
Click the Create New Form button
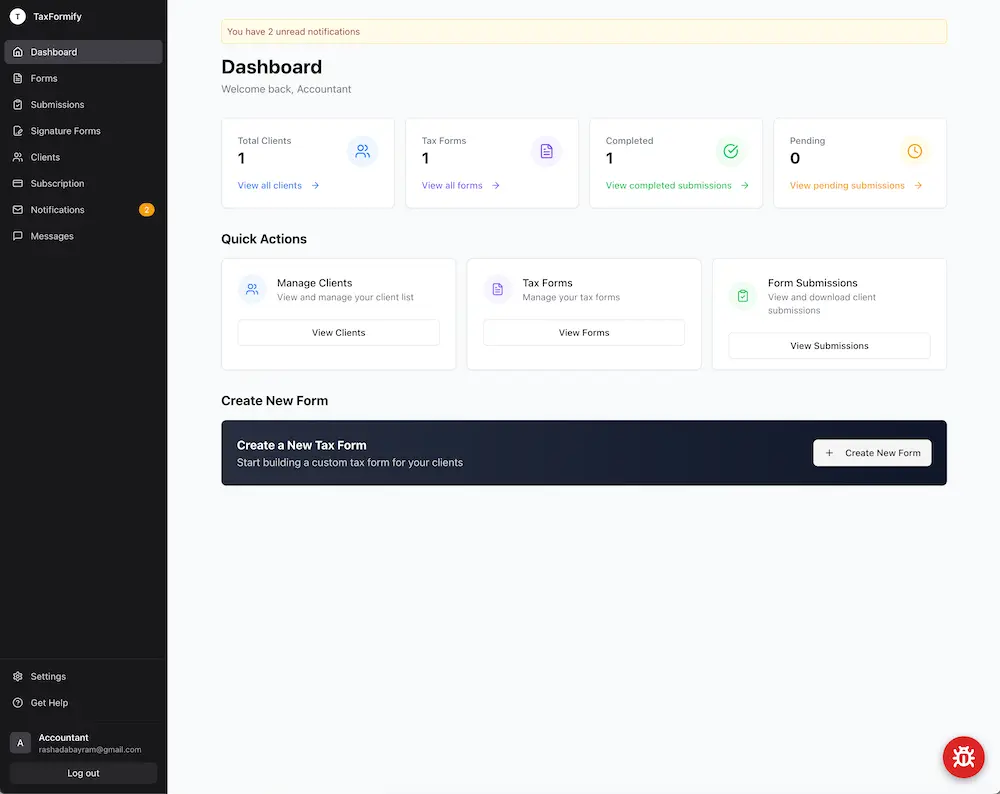coord(872,453)
